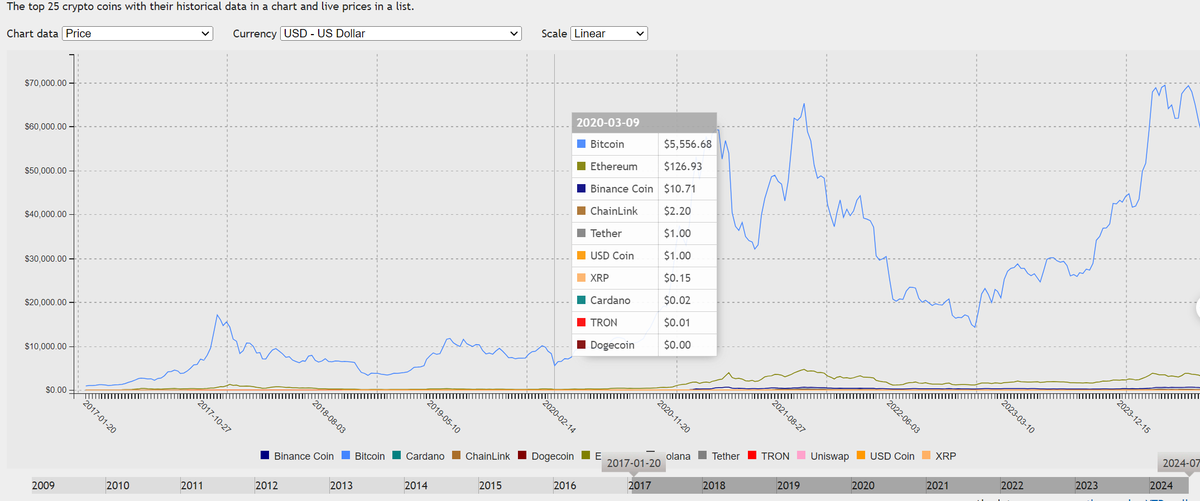
Task: Open the Currency USD - US Dollar dropdown
Action: (x=401, y=33)
